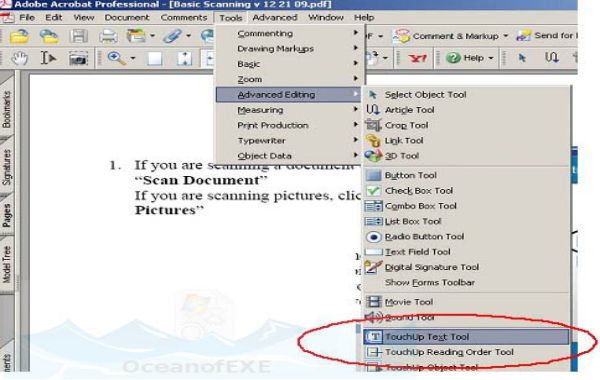
Task: Choose Check Box Tool in submenu
Action: click(466, 191)
